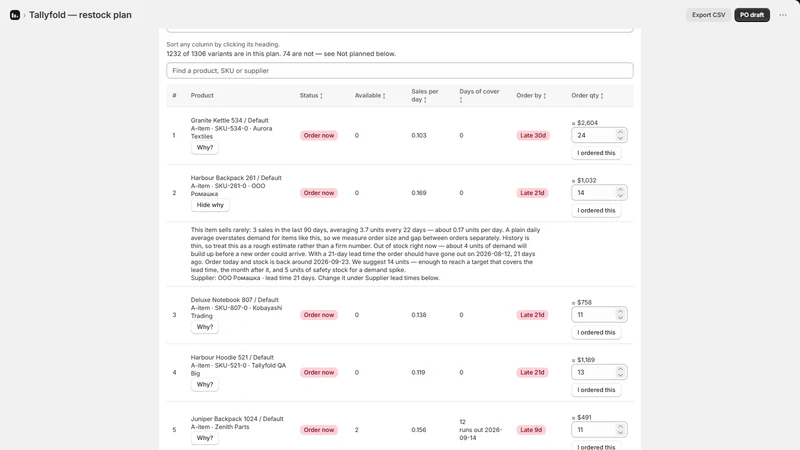Mark Juniper Backpack 1024 as I ordered this
This screenshot has width=800, height=450.
pyautogui.click(x=596, y=447)
